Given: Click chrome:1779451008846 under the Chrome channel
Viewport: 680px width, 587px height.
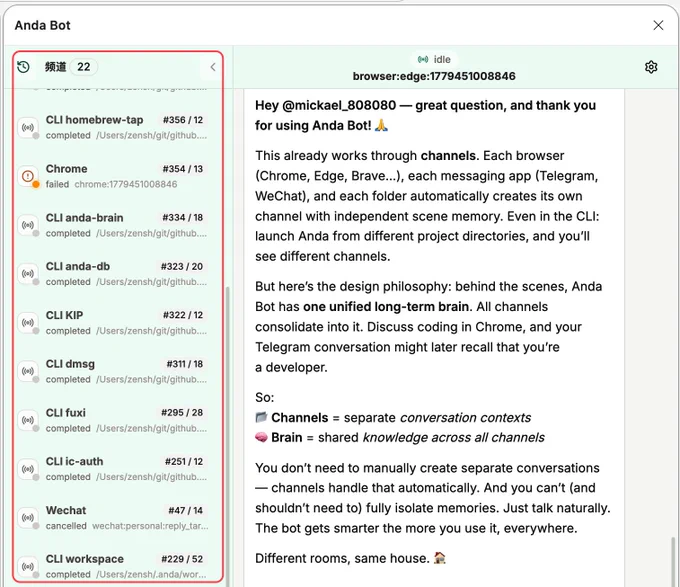Looking at the screenshot, I should tap(126, 184).
